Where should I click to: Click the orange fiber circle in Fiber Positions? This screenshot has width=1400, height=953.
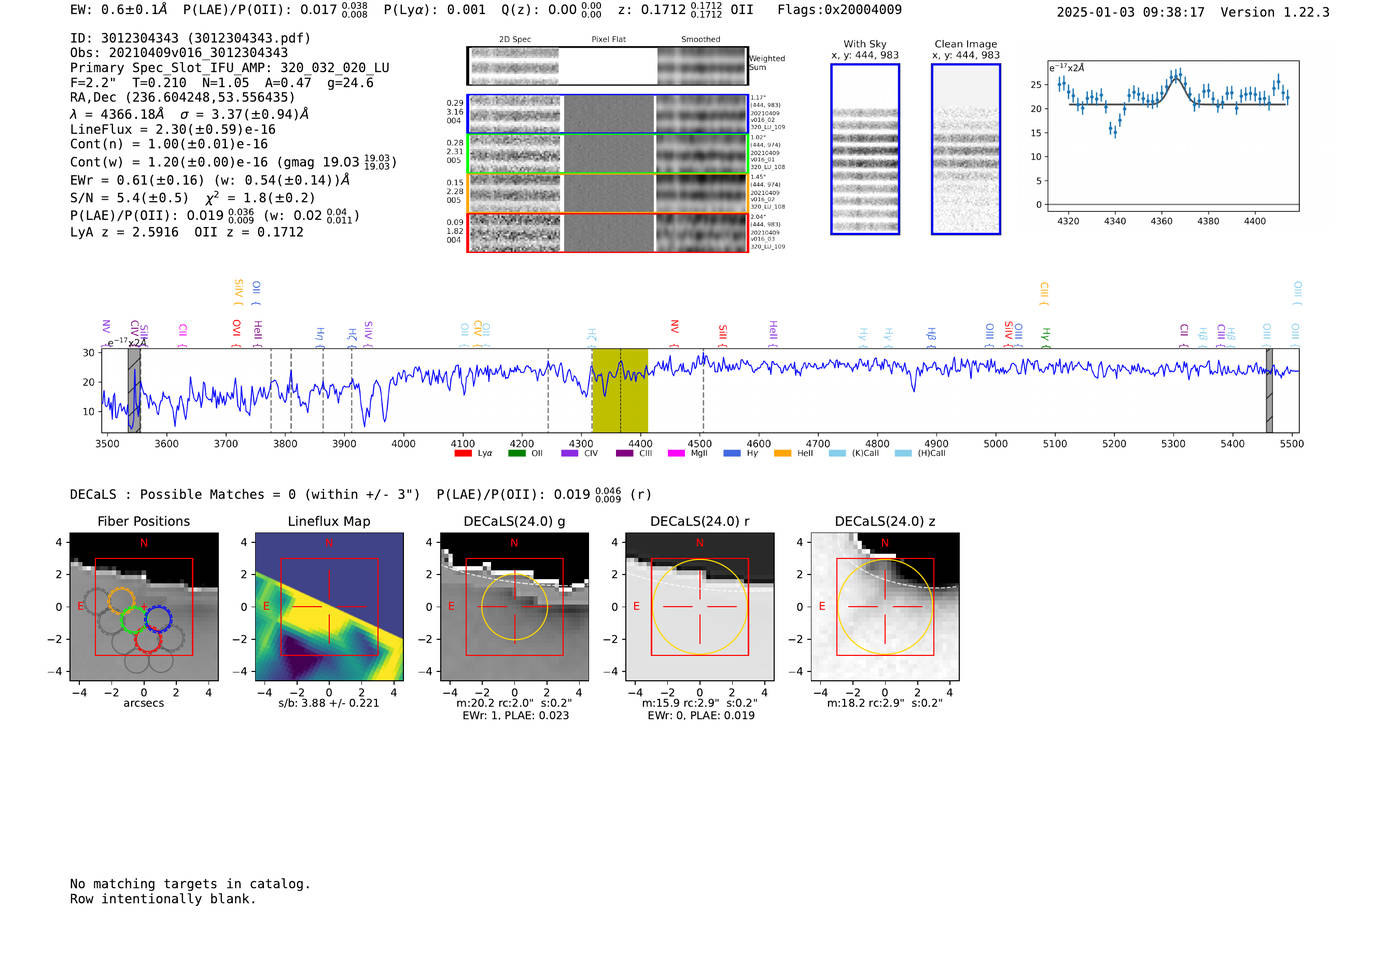tap(121, 601)
